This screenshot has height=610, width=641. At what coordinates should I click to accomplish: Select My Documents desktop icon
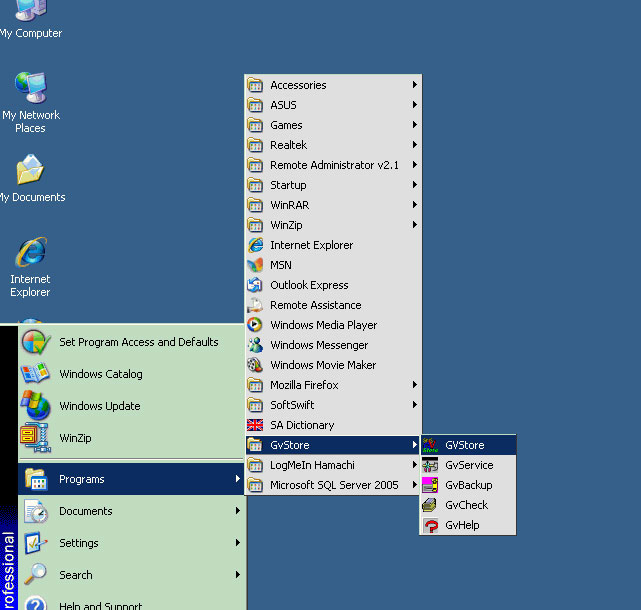point(30,169)
